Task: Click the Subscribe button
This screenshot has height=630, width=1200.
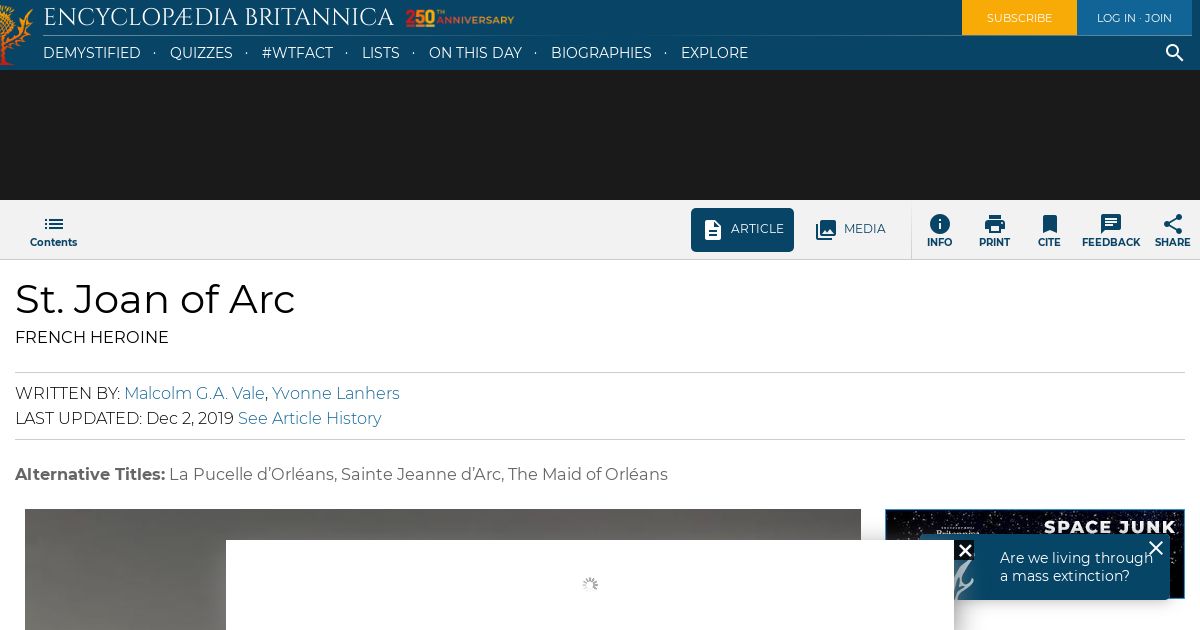Action: point(1019,18)
